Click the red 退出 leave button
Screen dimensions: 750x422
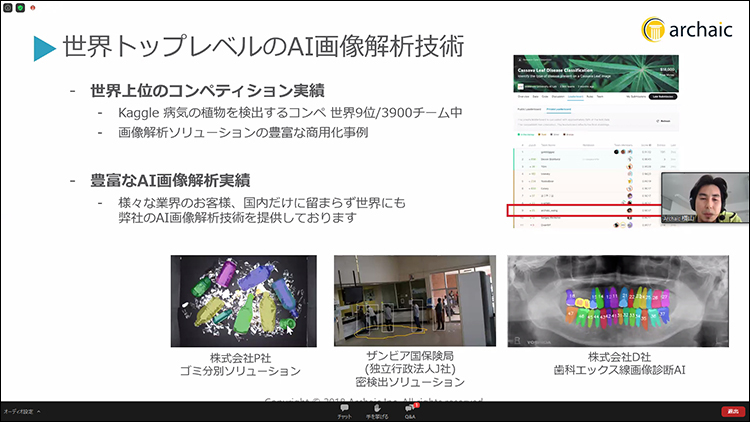pos(733,411)
